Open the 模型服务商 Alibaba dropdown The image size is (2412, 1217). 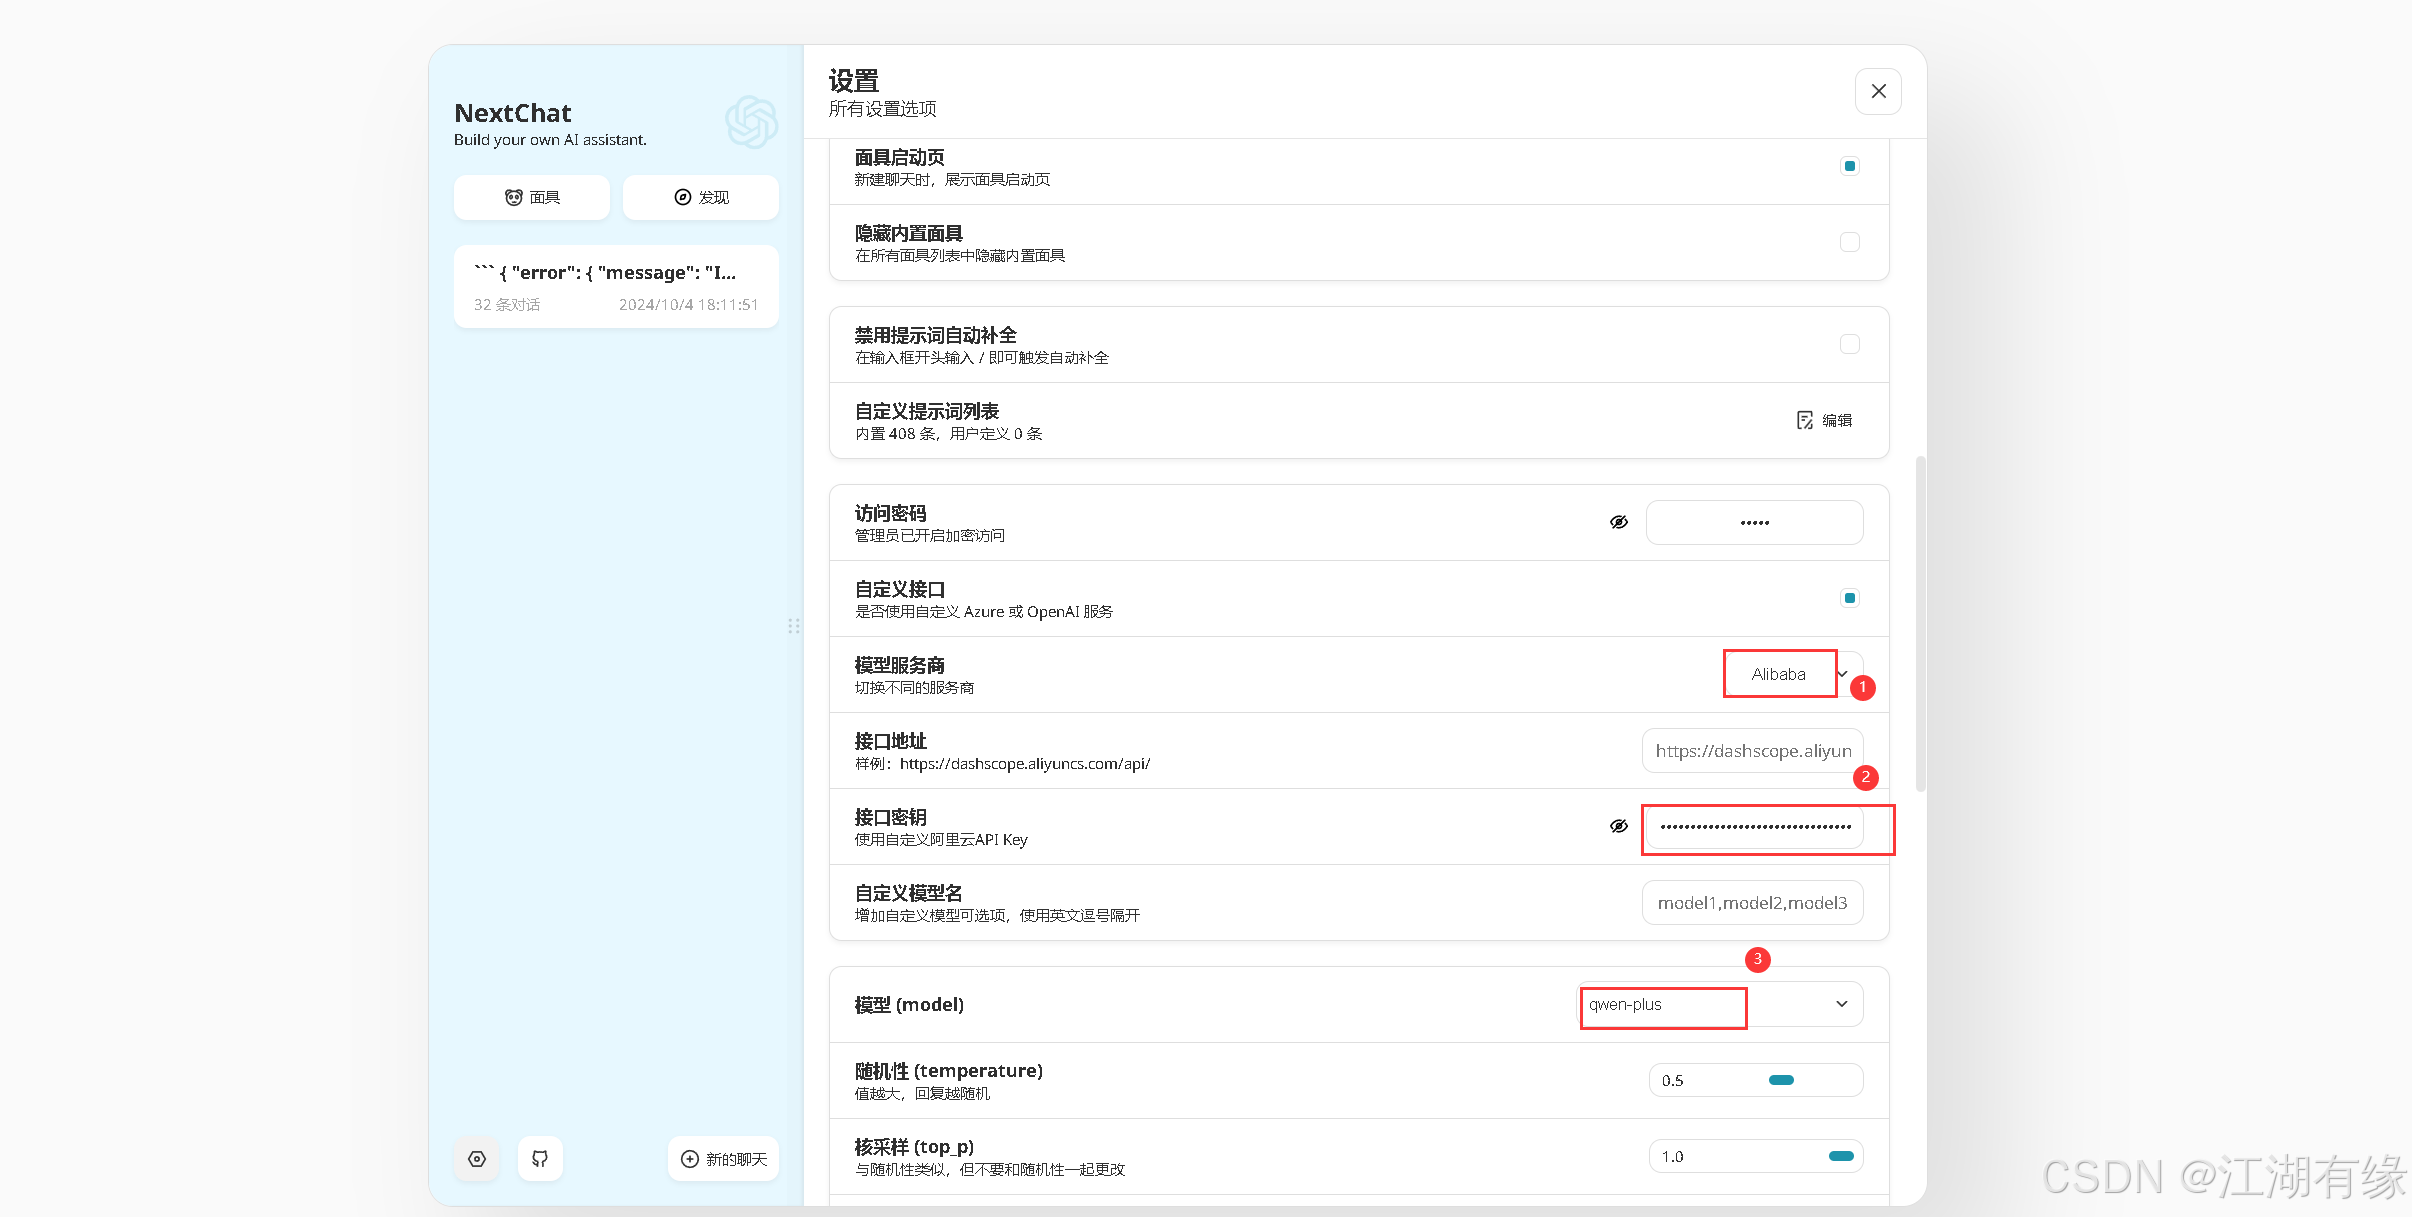click(1794, 674)
